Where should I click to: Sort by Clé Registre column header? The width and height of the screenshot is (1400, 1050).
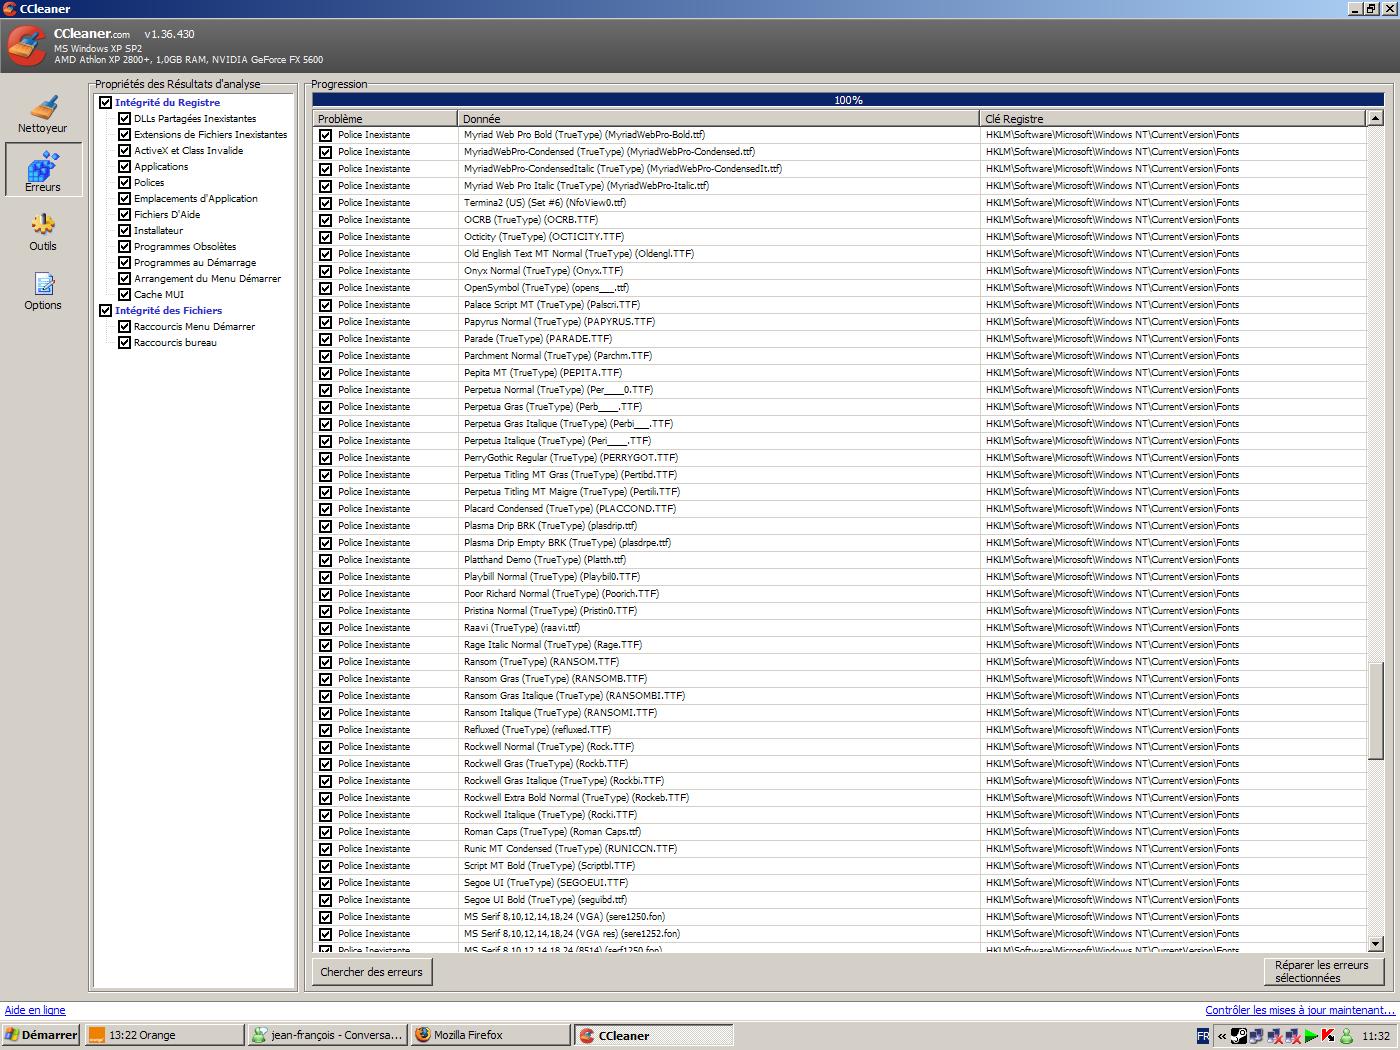point(1170,118)
